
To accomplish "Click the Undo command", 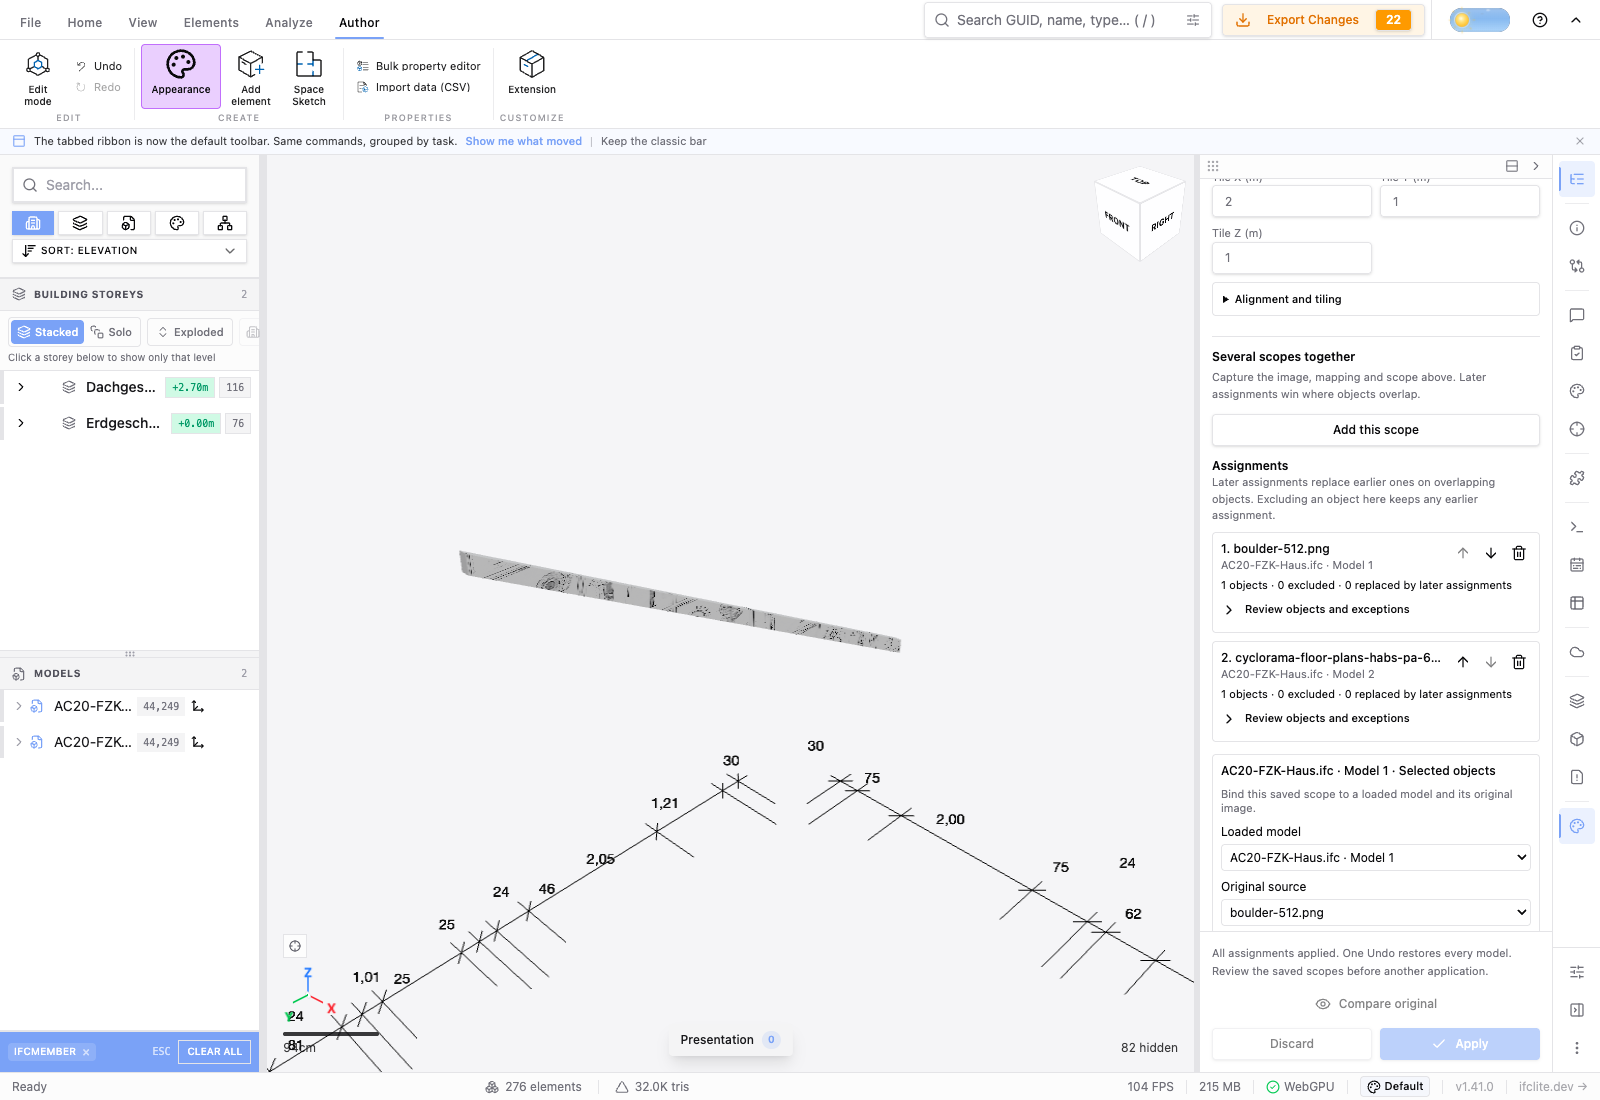I will pos(99,66).
